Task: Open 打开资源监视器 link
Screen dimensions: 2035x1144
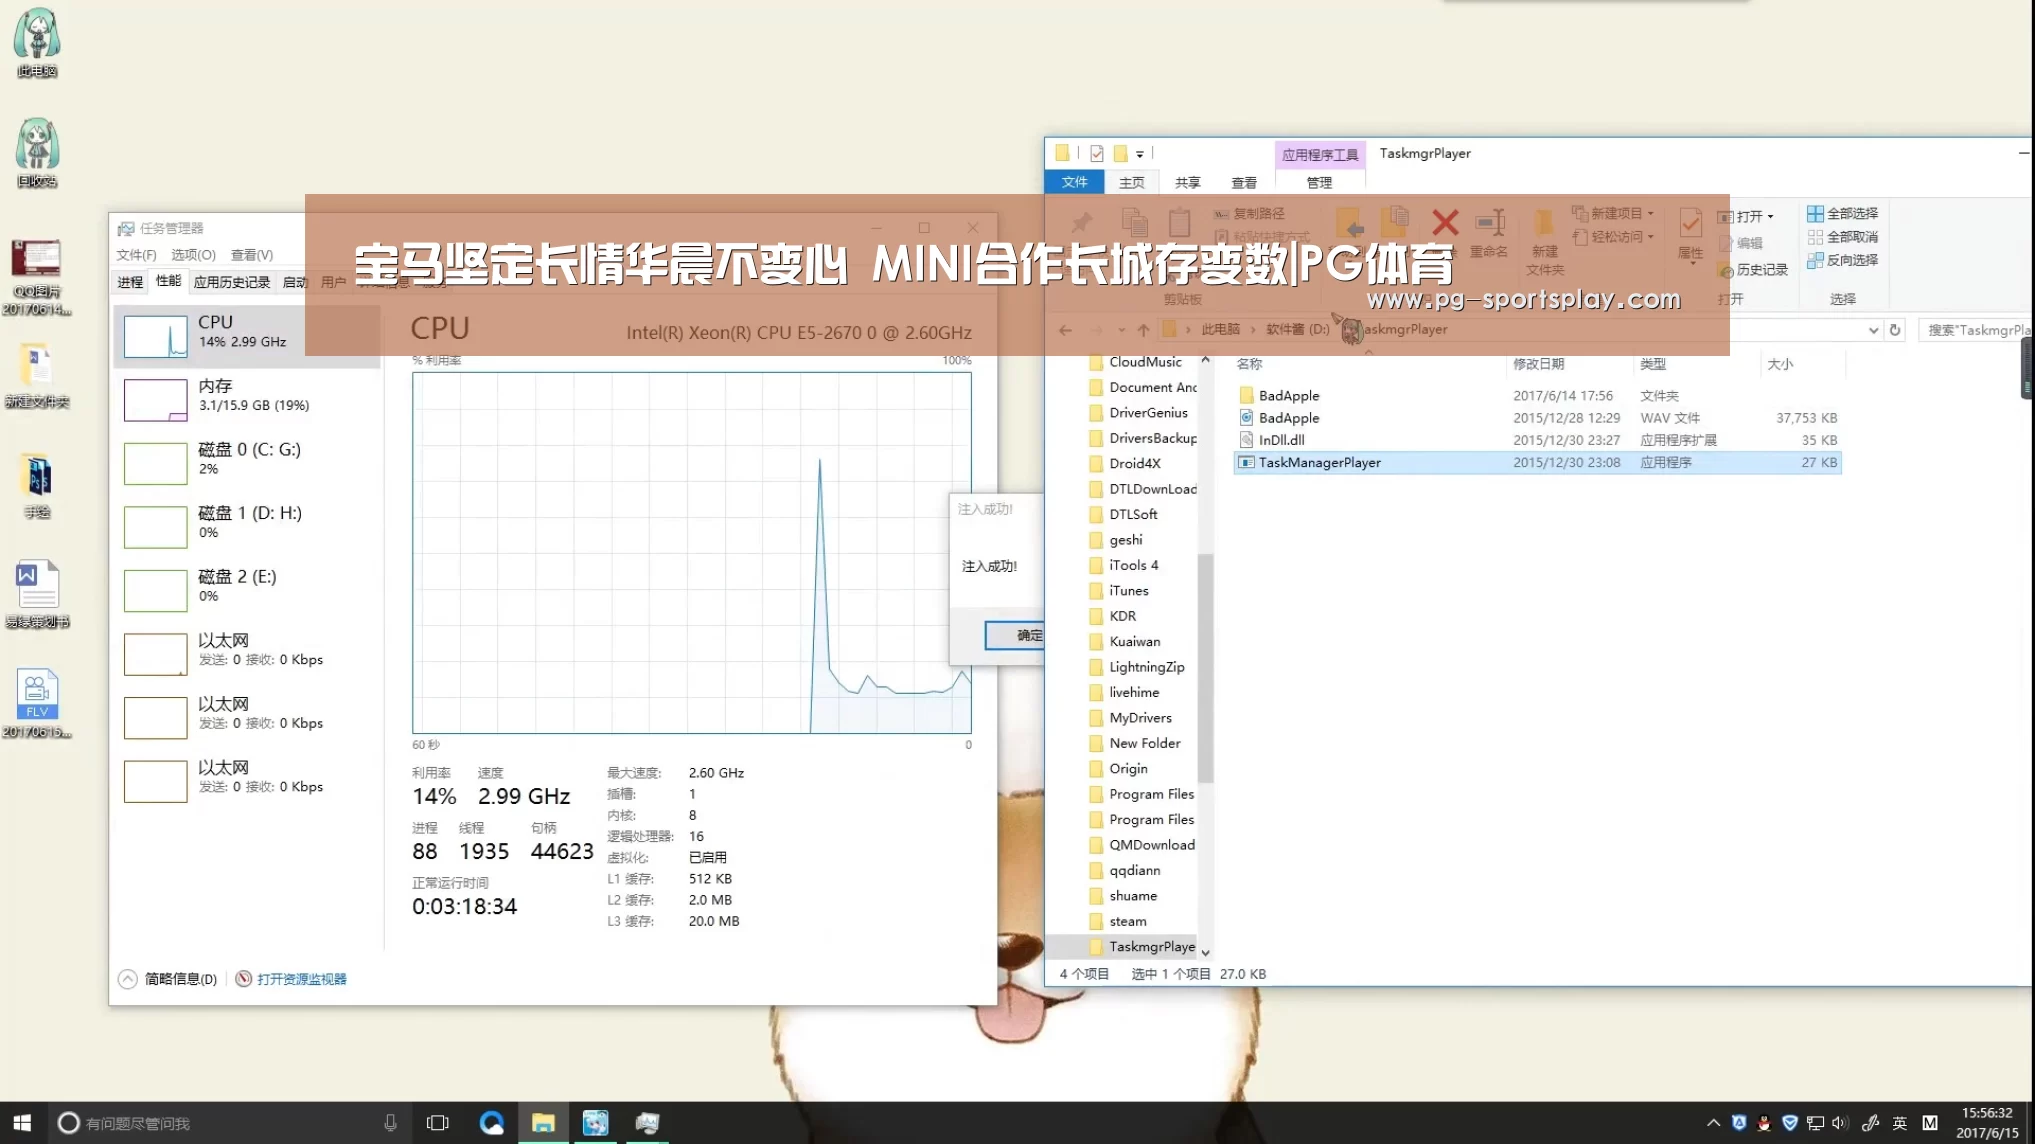Action: (x=301, y=979)
